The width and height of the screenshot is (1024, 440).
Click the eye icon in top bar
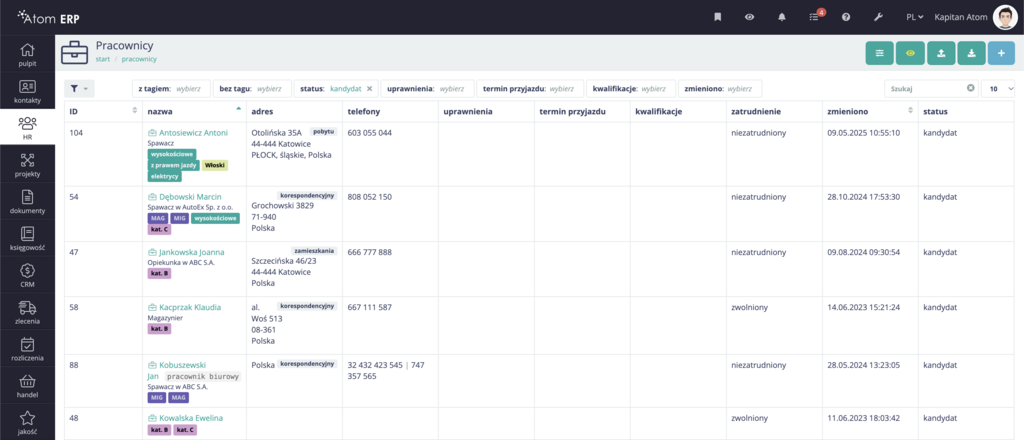pyautogui.click(x=750, y=17)
